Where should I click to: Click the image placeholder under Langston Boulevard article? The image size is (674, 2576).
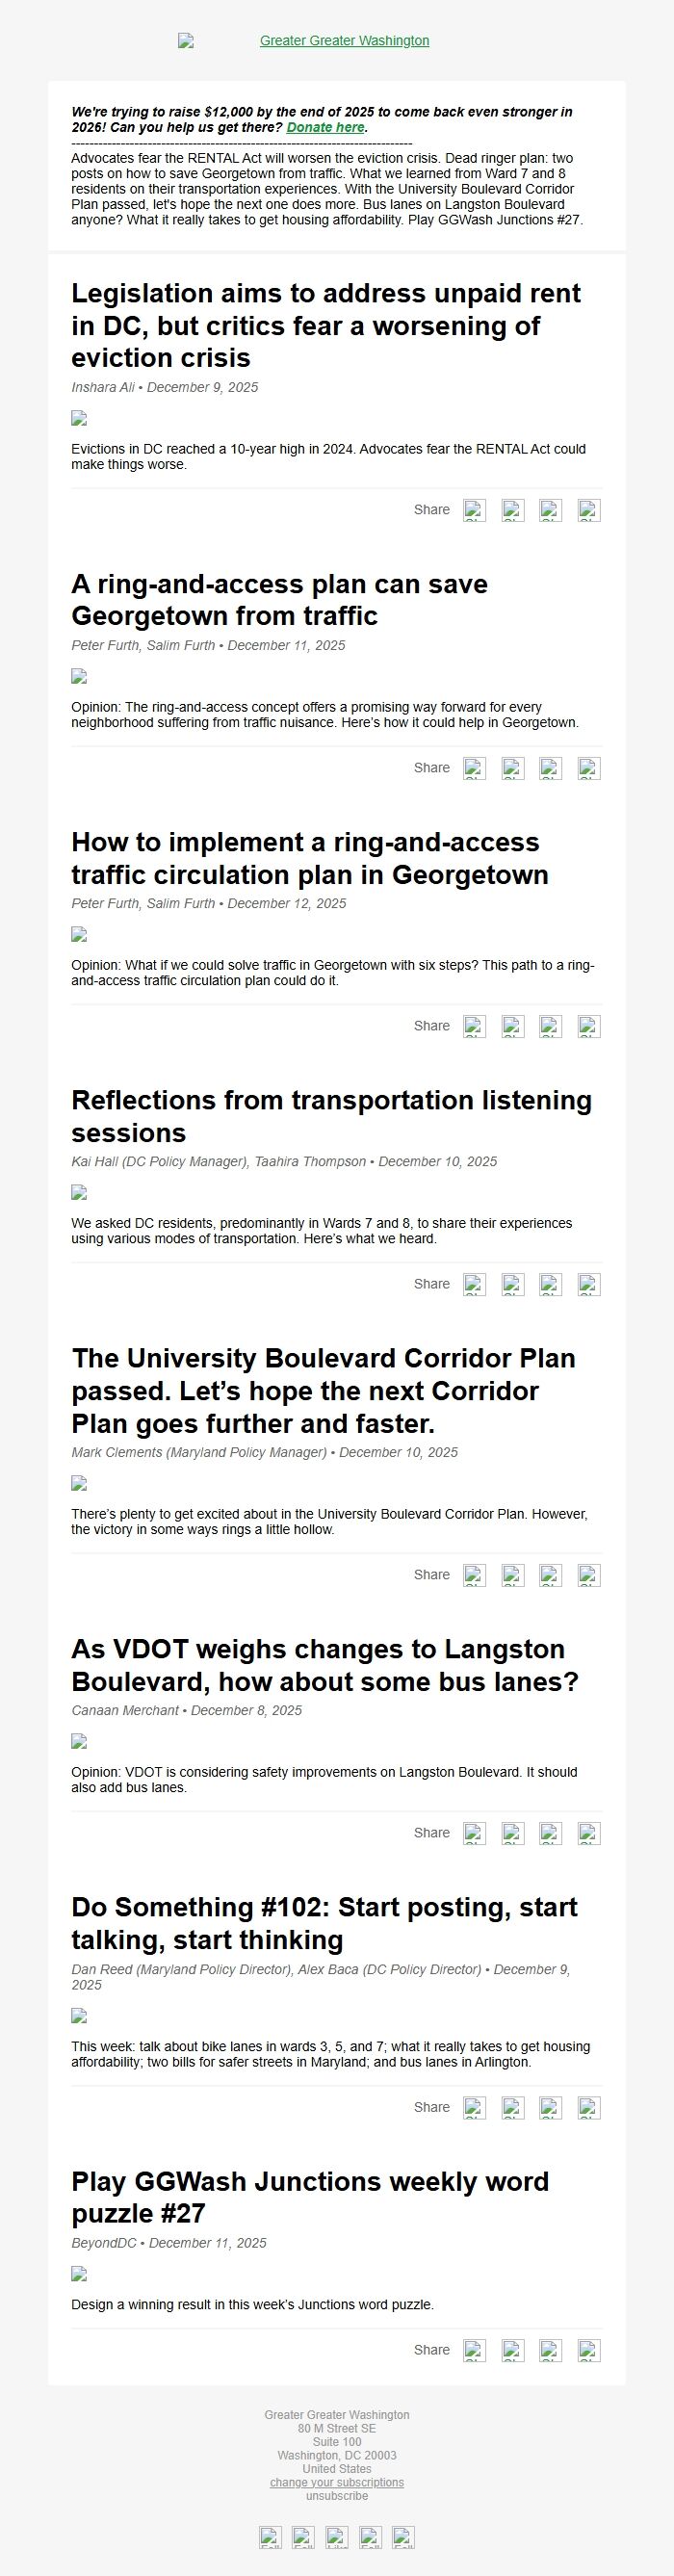[x=79, y=1741]
